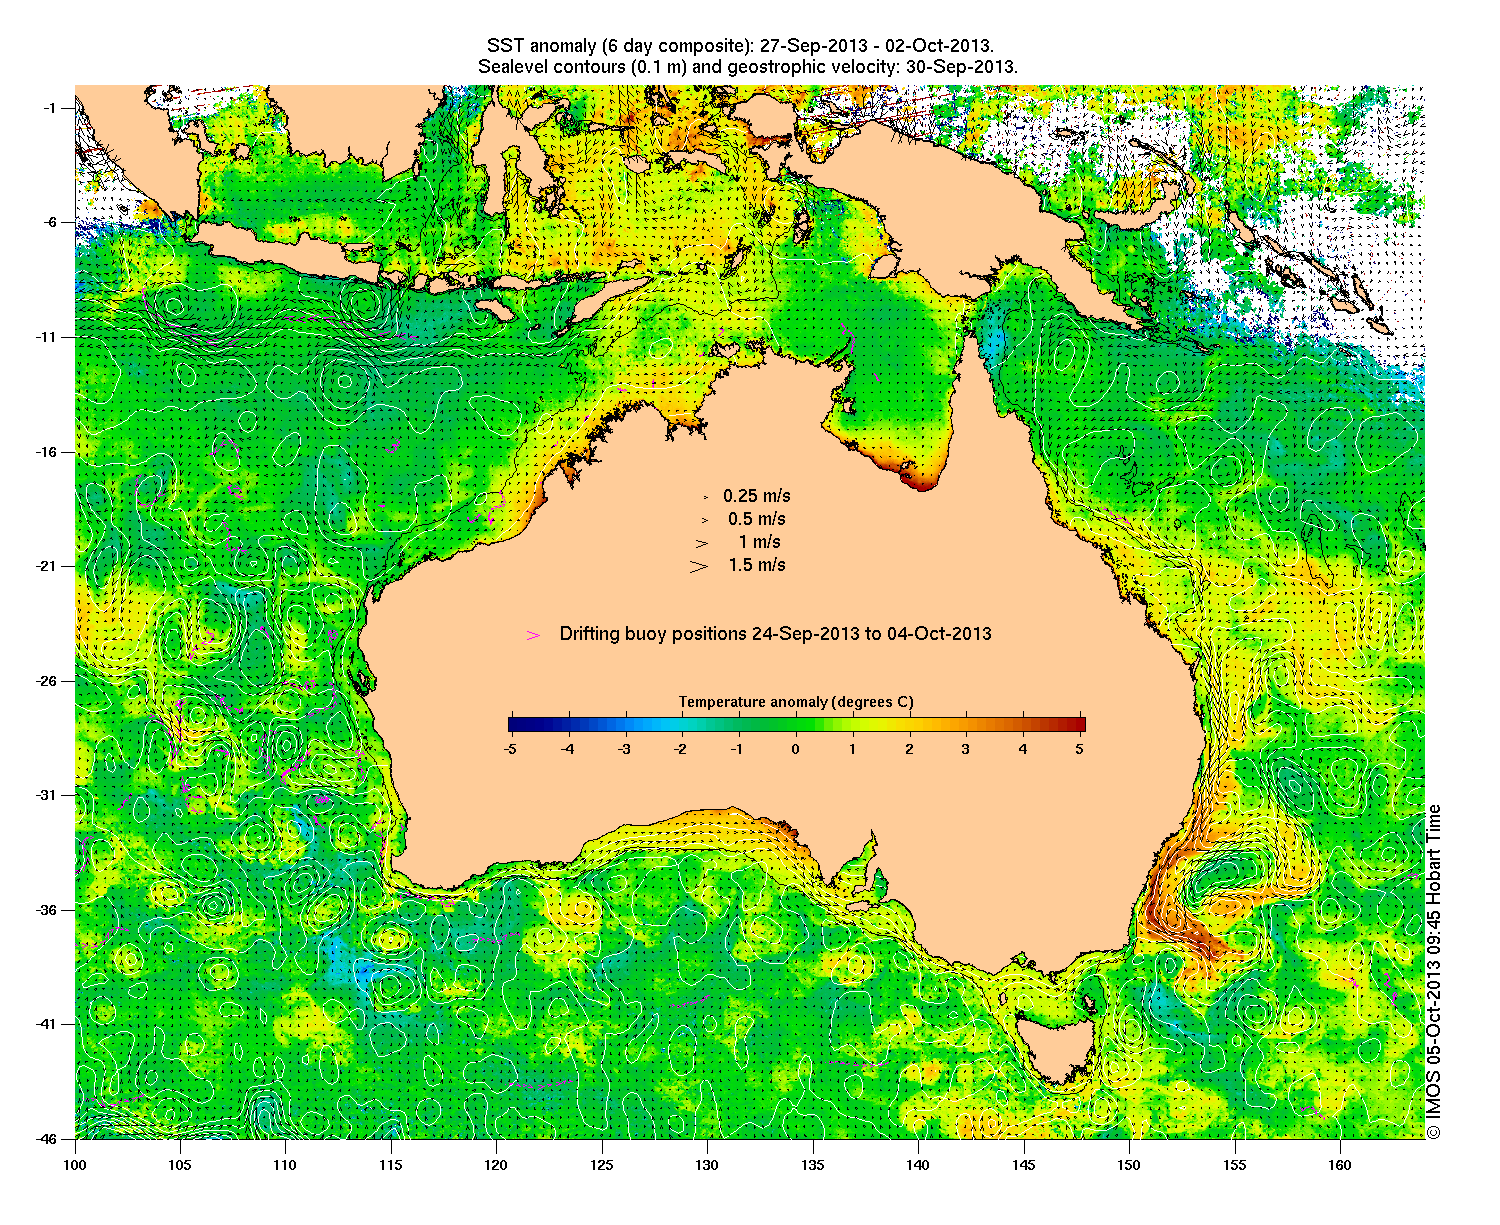The height and width of the screenshot is (1225, 1500).
Task: Click the 1 m/s velocity arrow symbol
Action: pos(702,543)
